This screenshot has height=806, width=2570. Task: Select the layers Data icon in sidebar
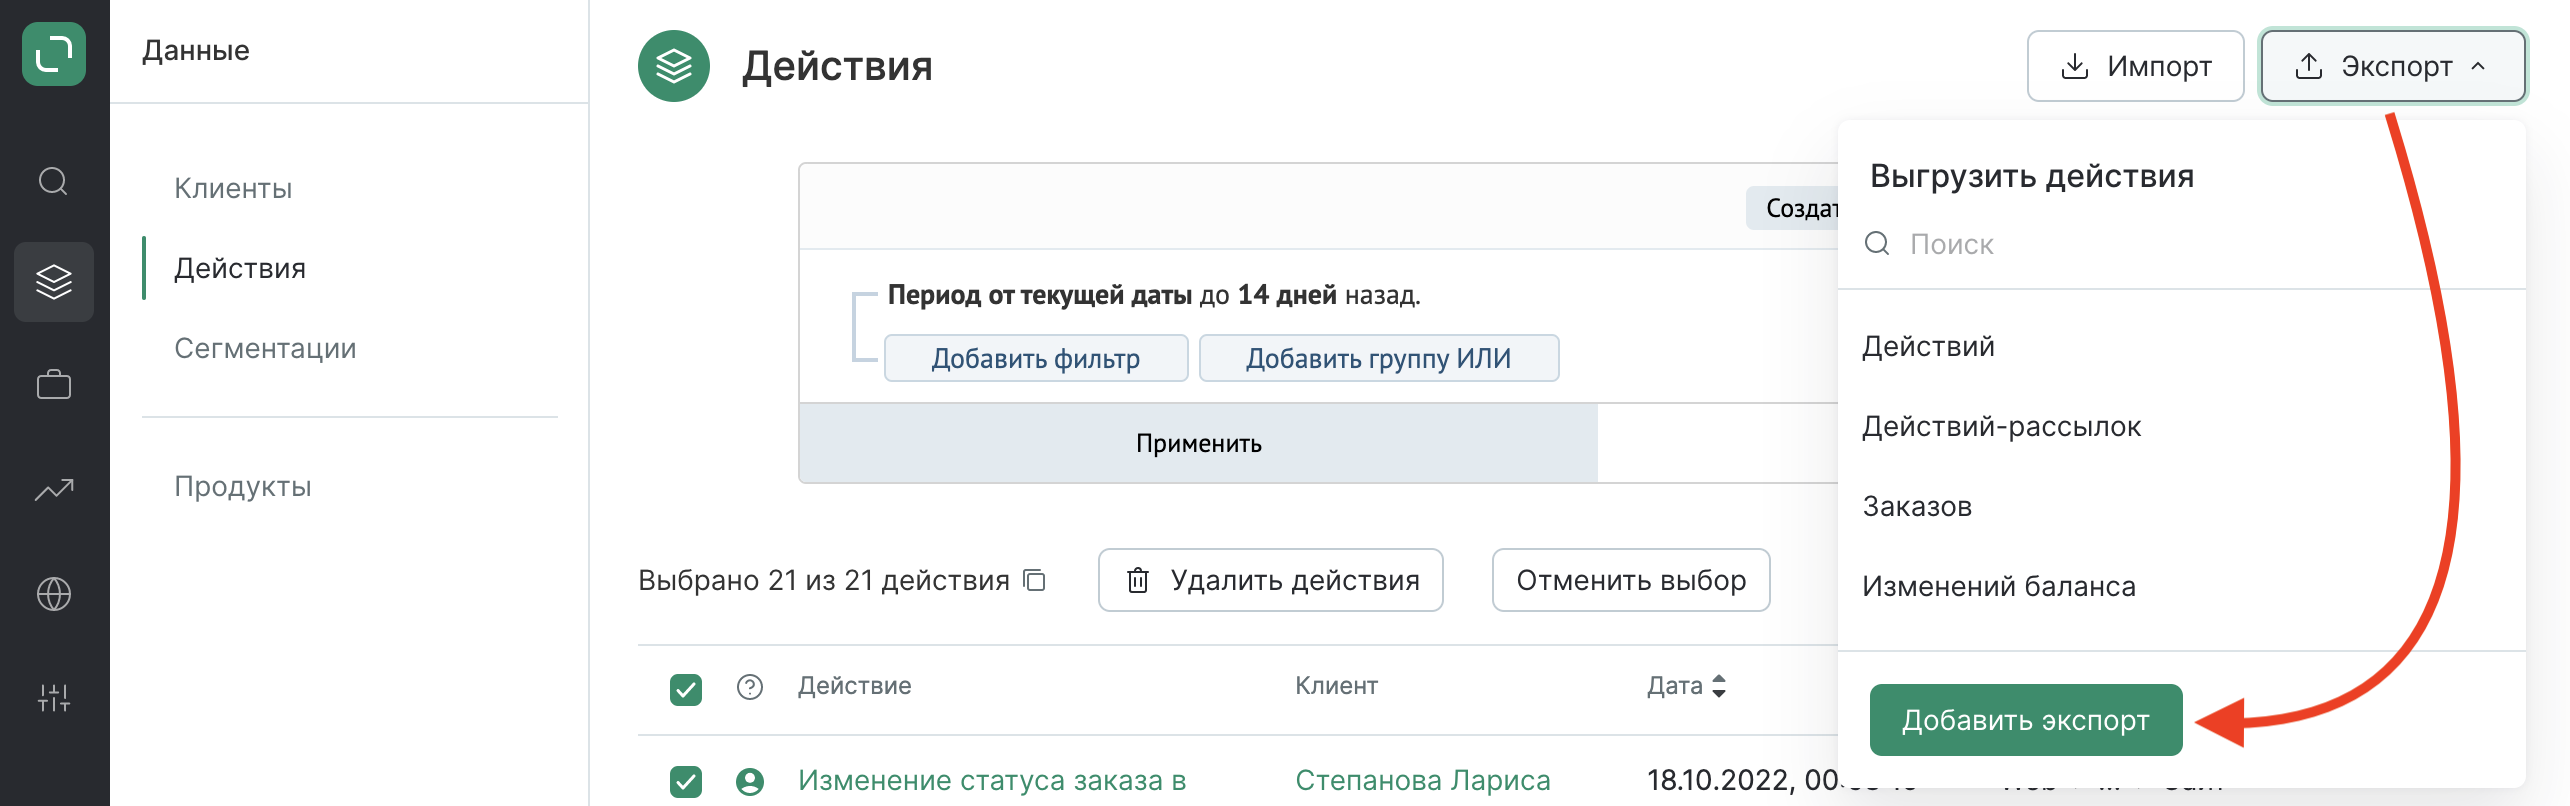(x=54, y=282)
